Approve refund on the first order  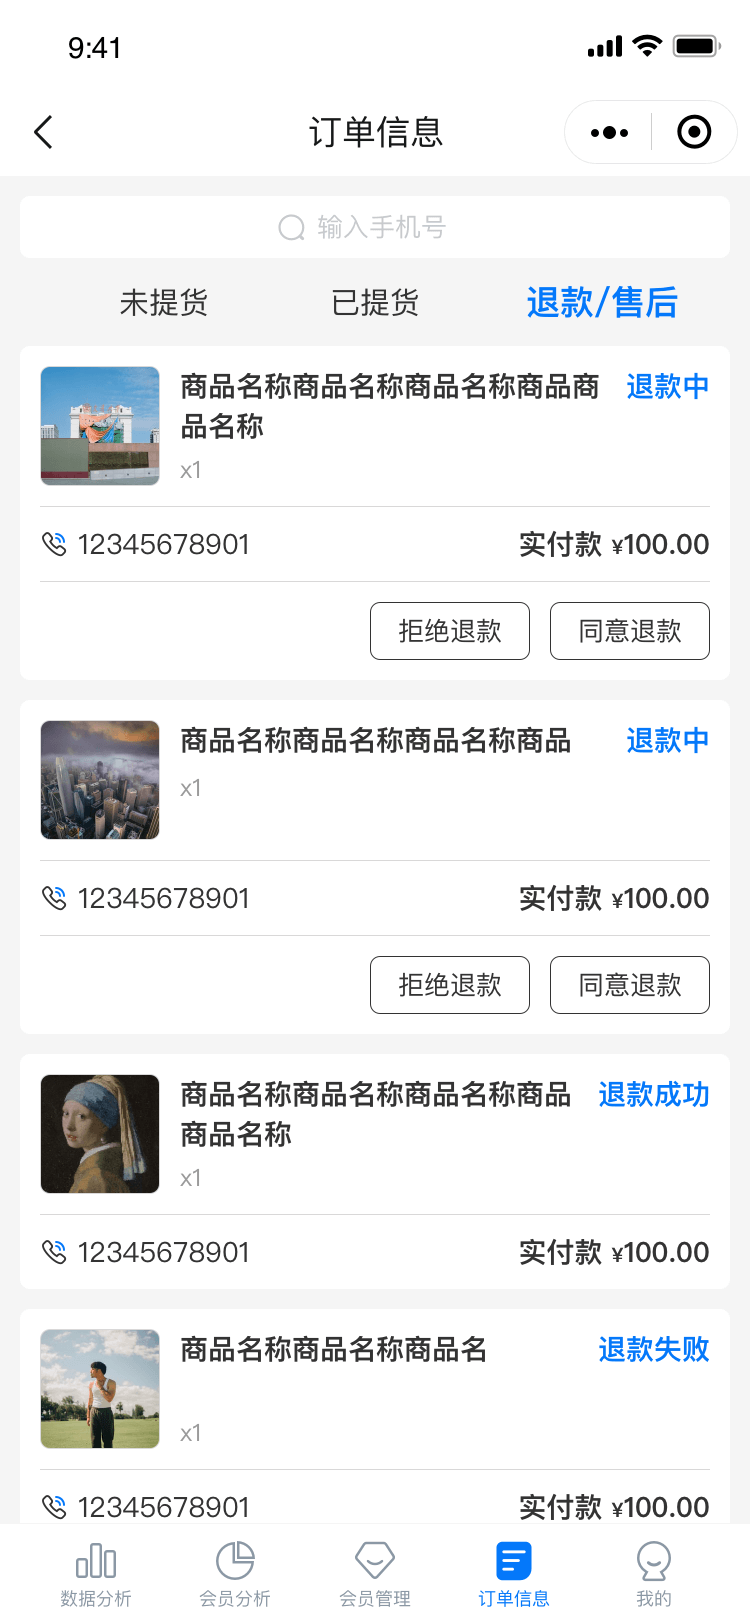tap(630, 631)
